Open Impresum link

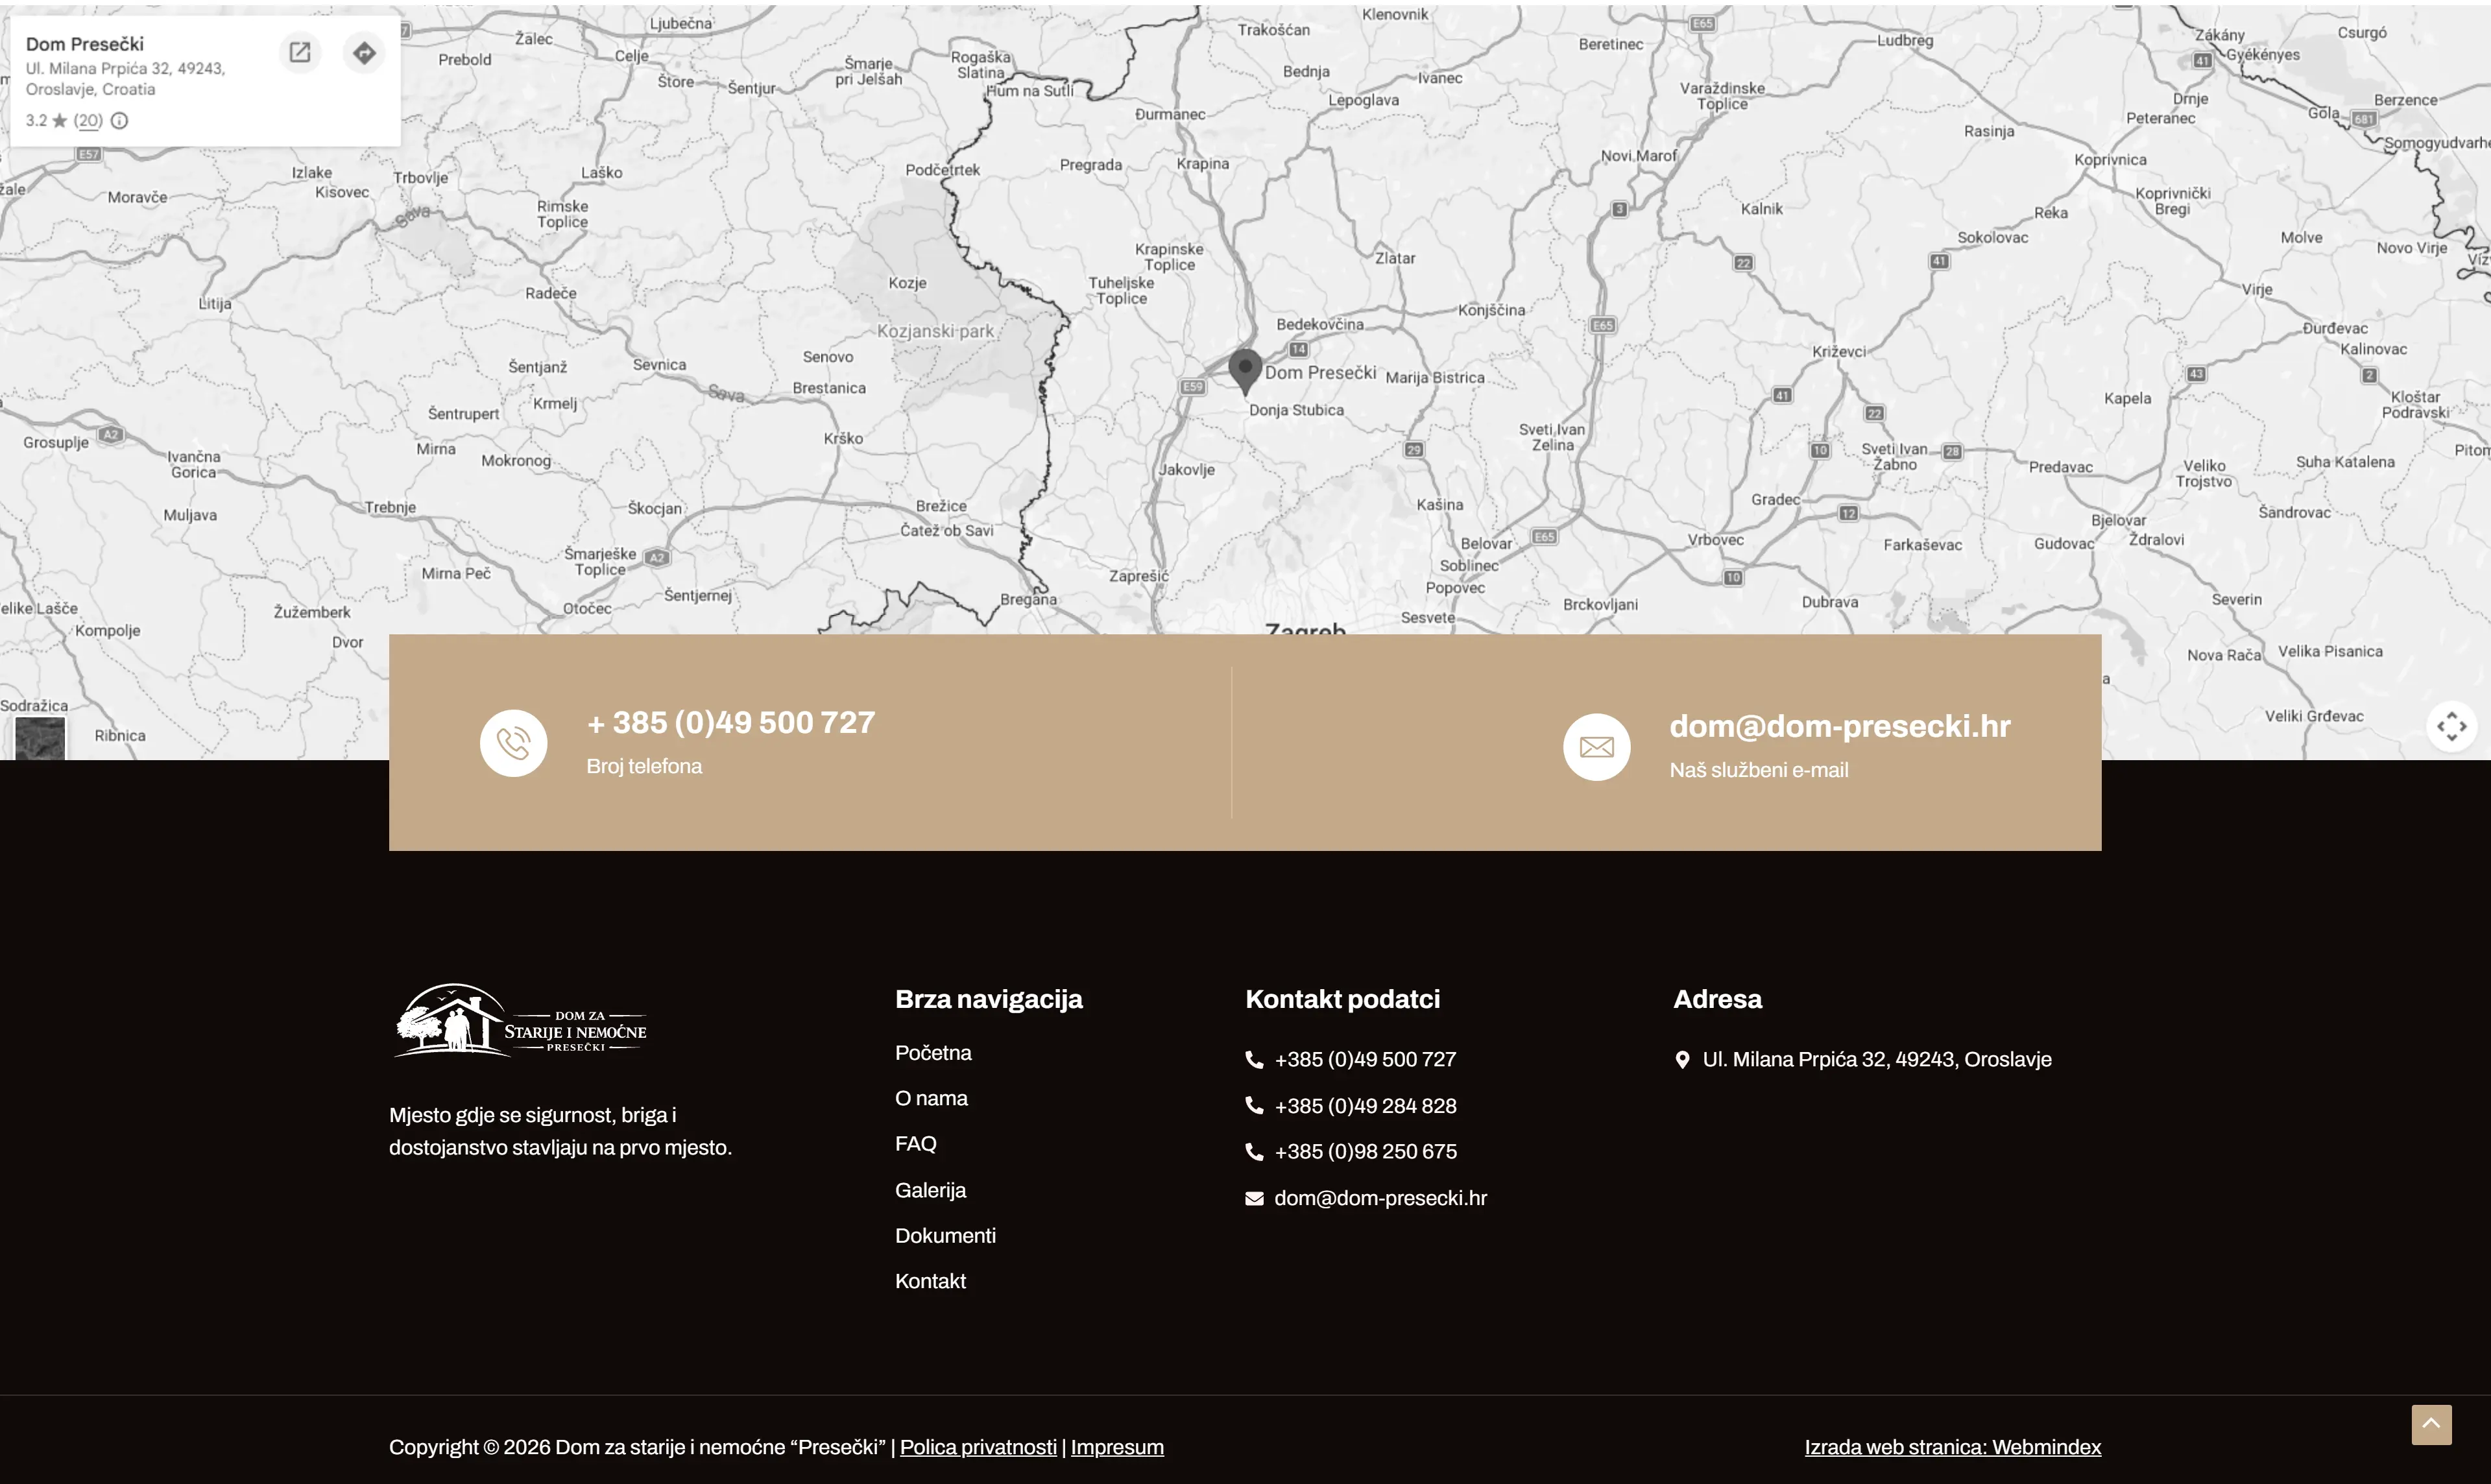(1117, 1447)
